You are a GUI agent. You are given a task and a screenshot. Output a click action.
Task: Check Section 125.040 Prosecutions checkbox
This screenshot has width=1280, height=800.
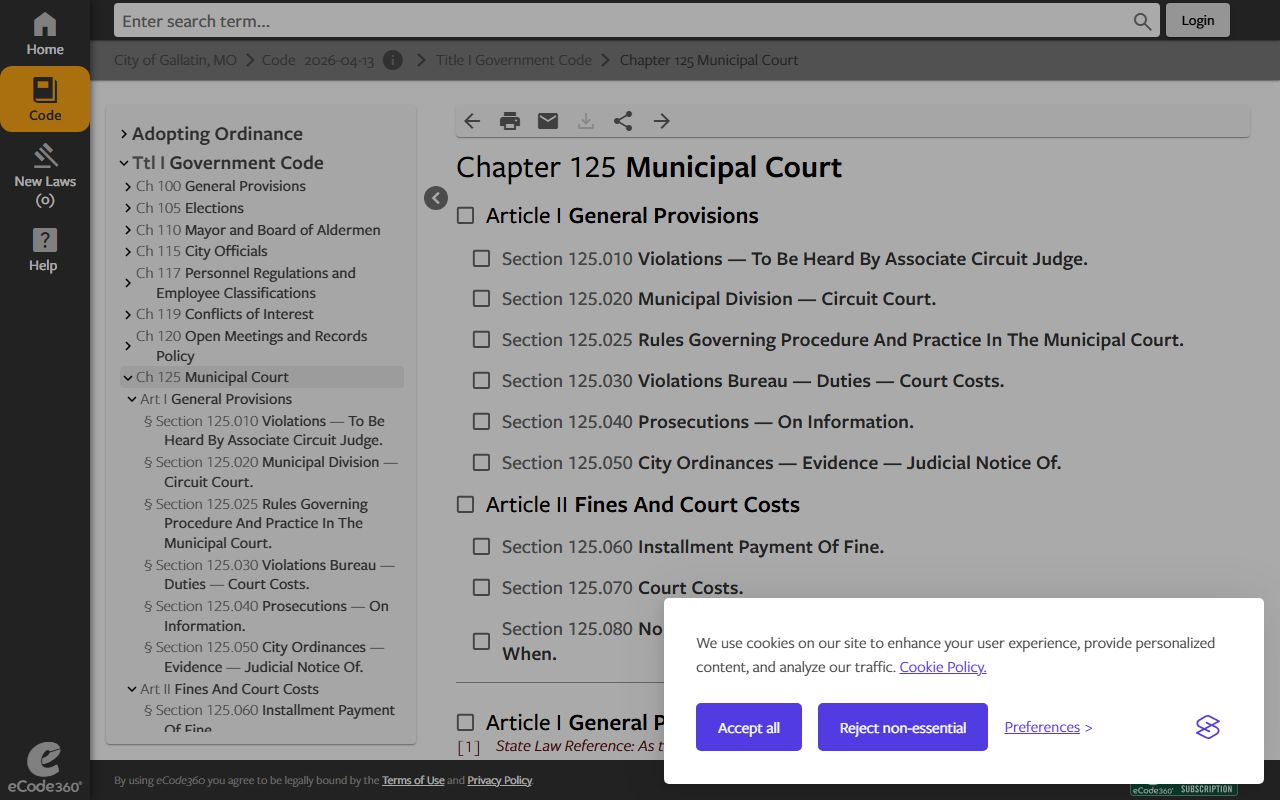click(481, 421)
